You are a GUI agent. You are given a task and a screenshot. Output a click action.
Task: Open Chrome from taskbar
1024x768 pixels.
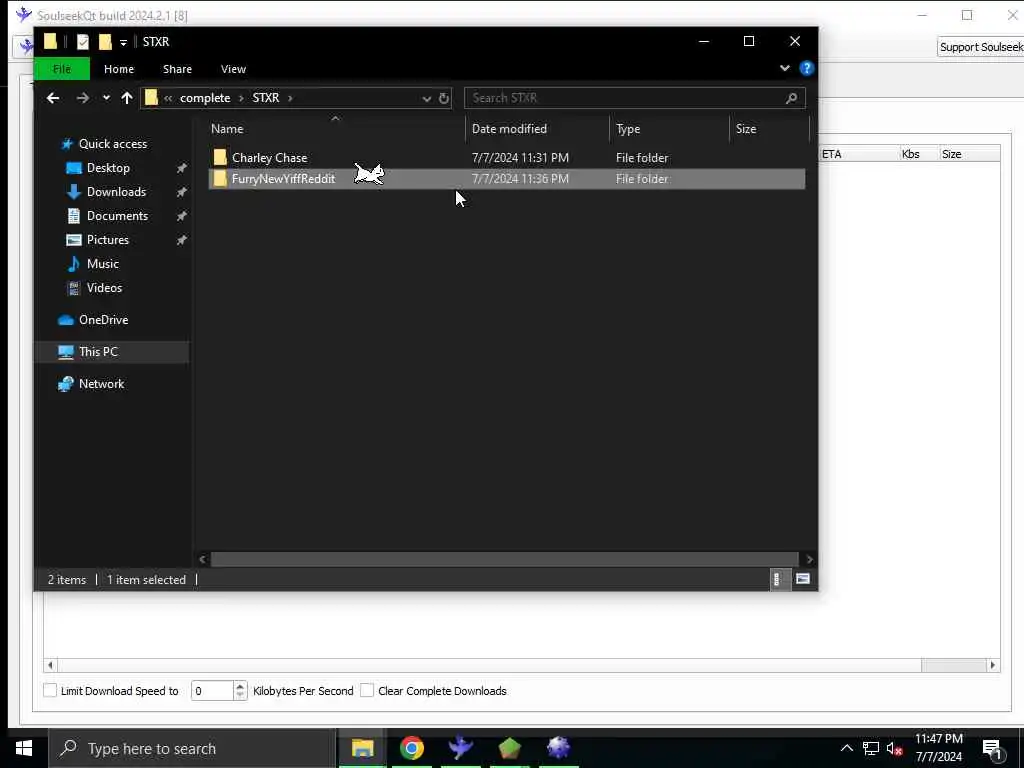click(x=411, y=748)
